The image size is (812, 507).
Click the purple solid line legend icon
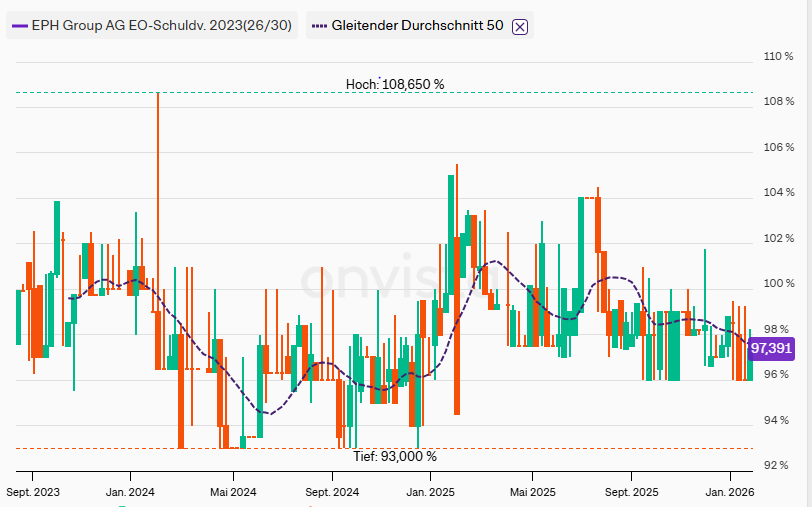click(x=19, y=26)
